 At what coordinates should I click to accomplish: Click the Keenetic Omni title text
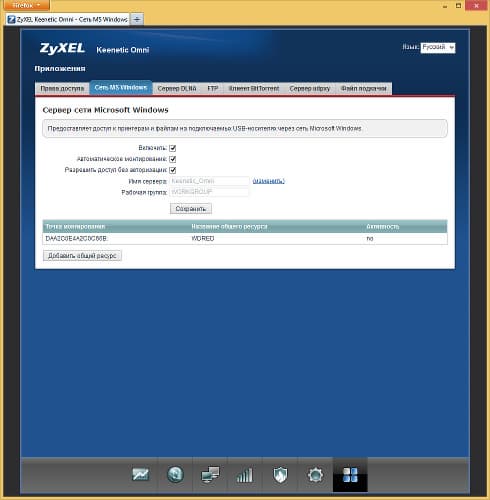click(123, 50)
